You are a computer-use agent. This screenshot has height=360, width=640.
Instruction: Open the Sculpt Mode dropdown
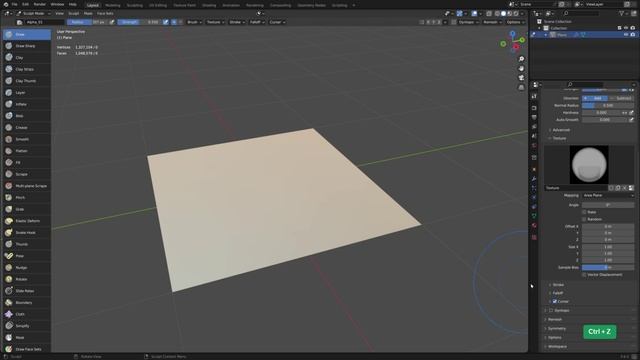[33, 13]
